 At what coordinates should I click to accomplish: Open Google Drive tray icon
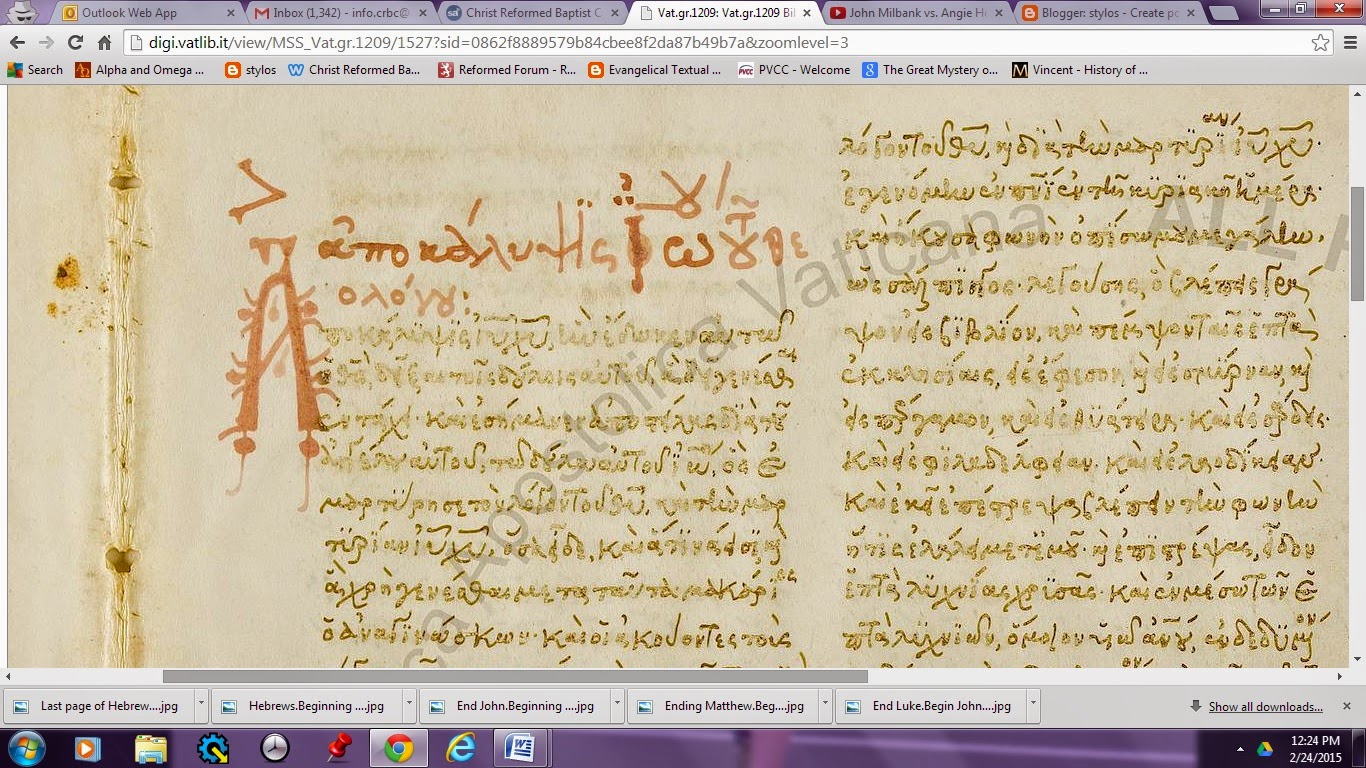click(x=1265, y=749)
